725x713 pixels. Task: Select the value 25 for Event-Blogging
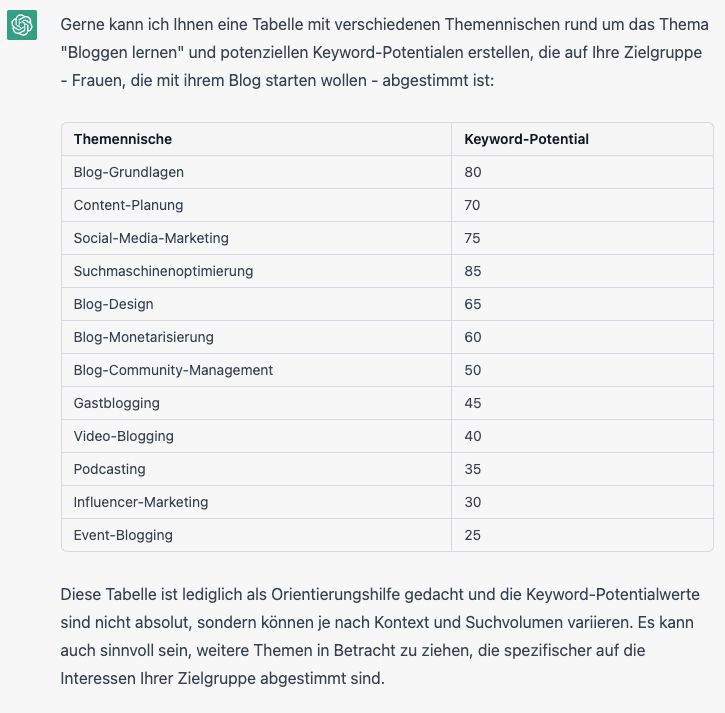(x=473, y=535)
